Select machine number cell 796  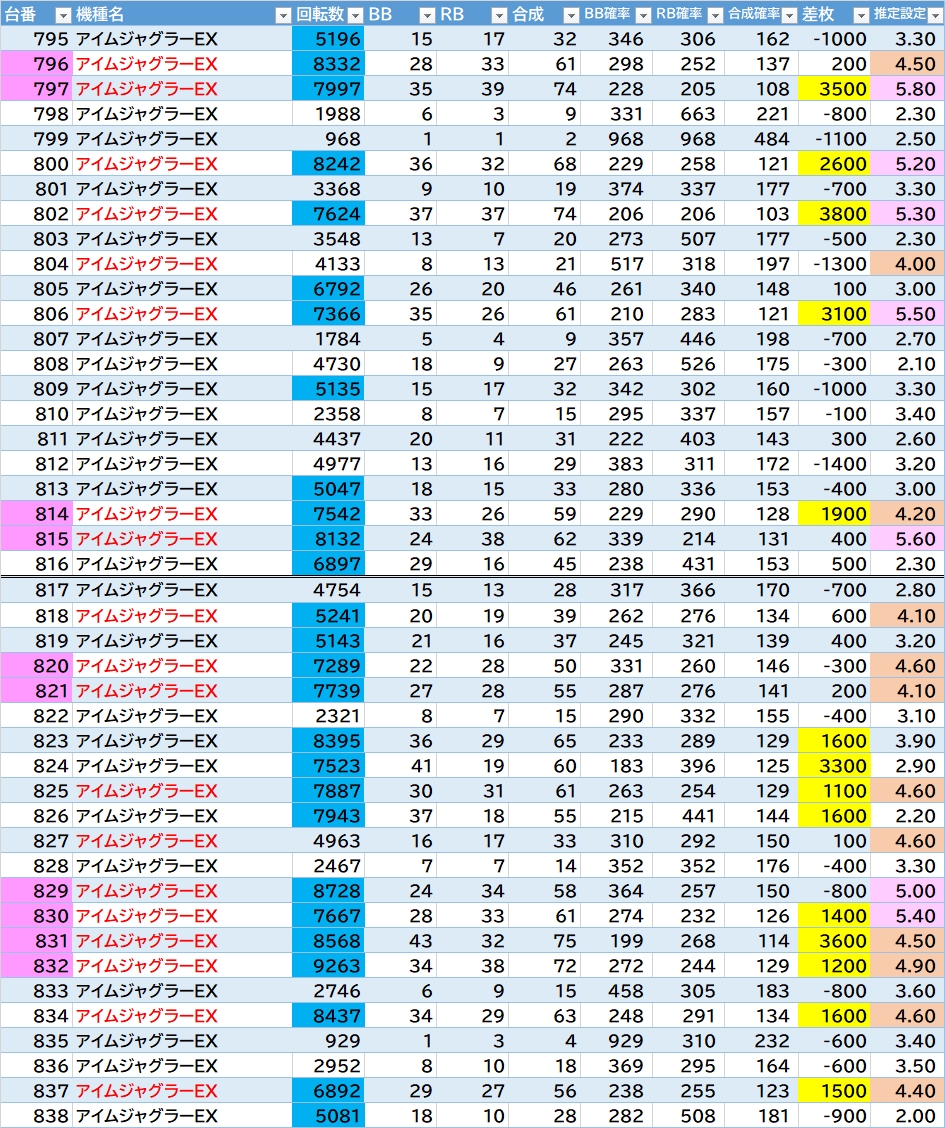[x=36, y=64]
